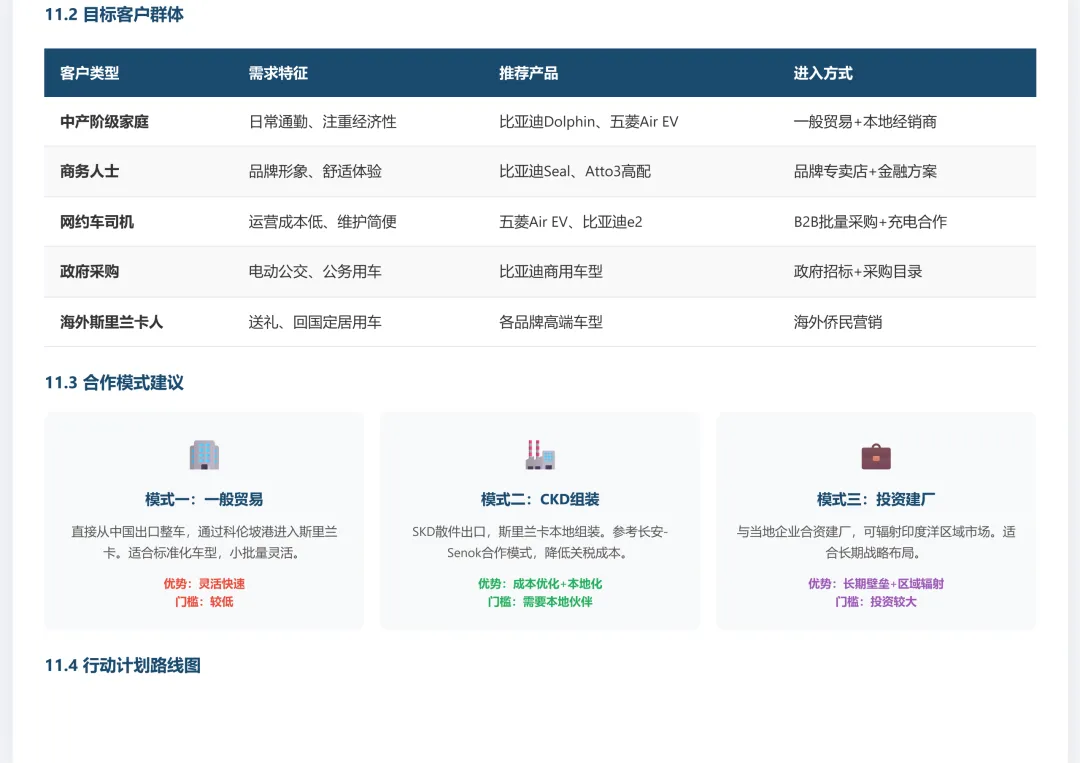This screenshot has height=763, width=1080.
Task: Click the green text 门槛：需要本地伙伴
Action: pyautogui.click(x=540, y=602)
